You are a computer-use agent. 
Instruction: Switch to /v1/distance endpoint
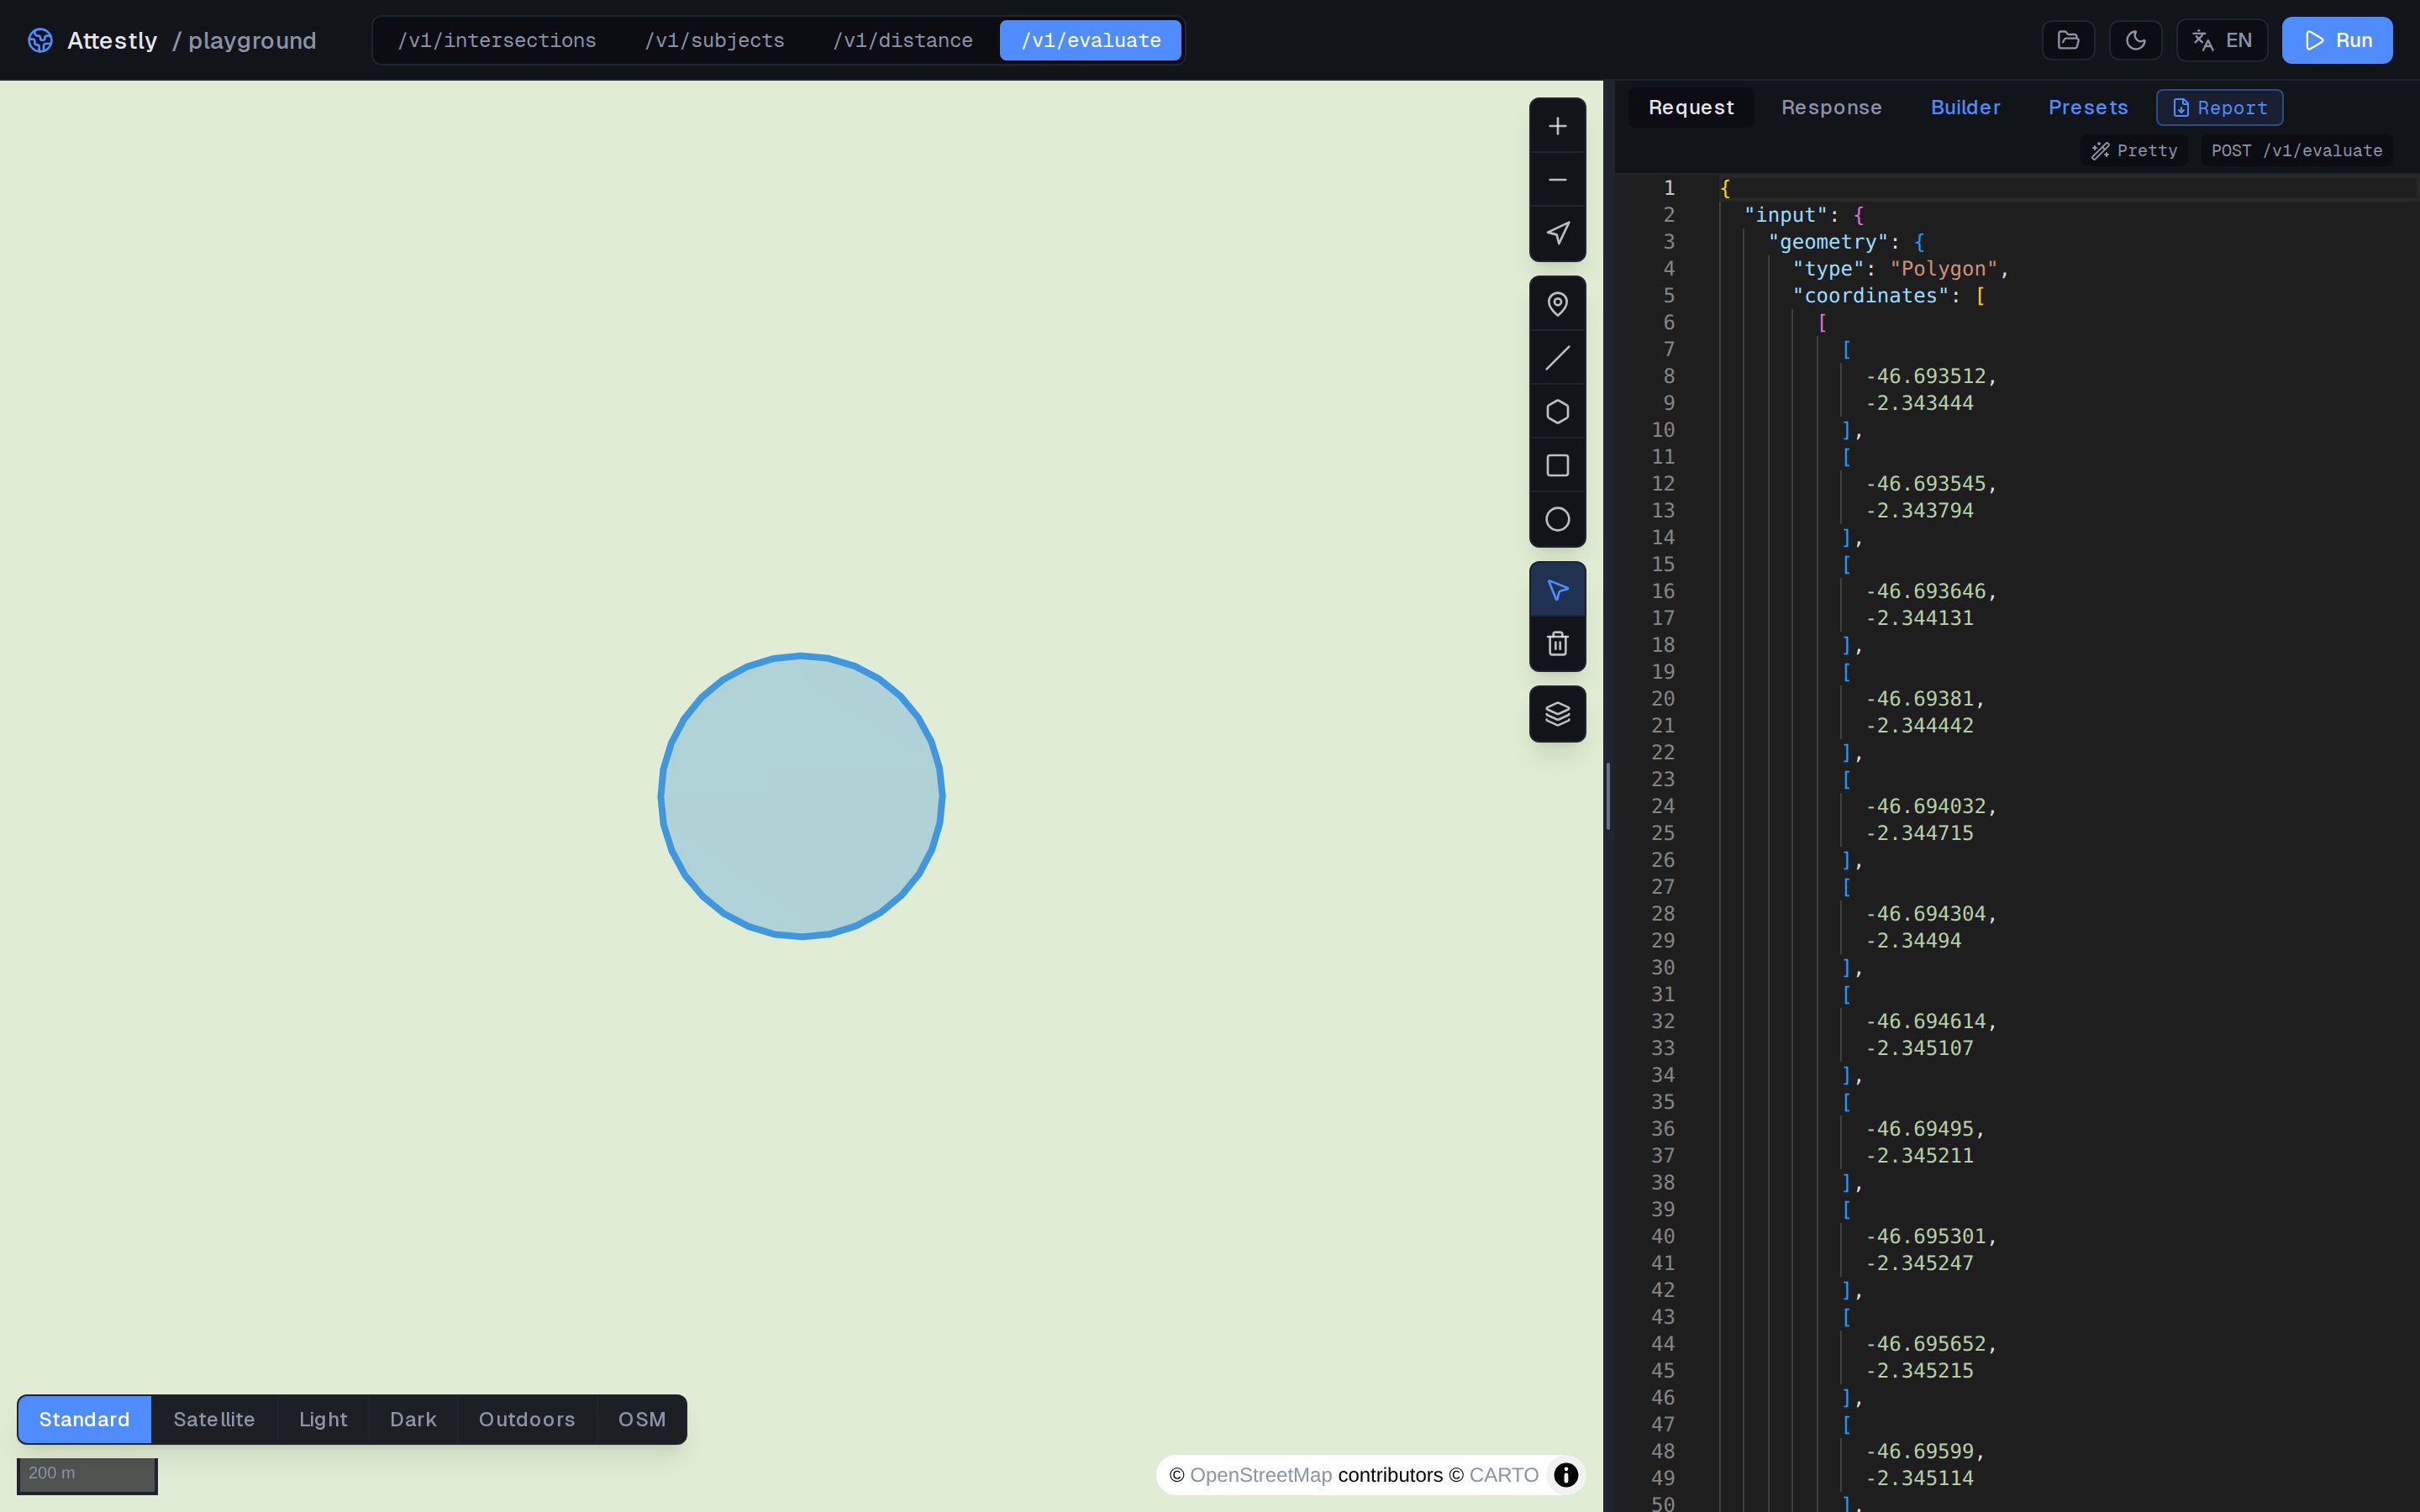903,40
